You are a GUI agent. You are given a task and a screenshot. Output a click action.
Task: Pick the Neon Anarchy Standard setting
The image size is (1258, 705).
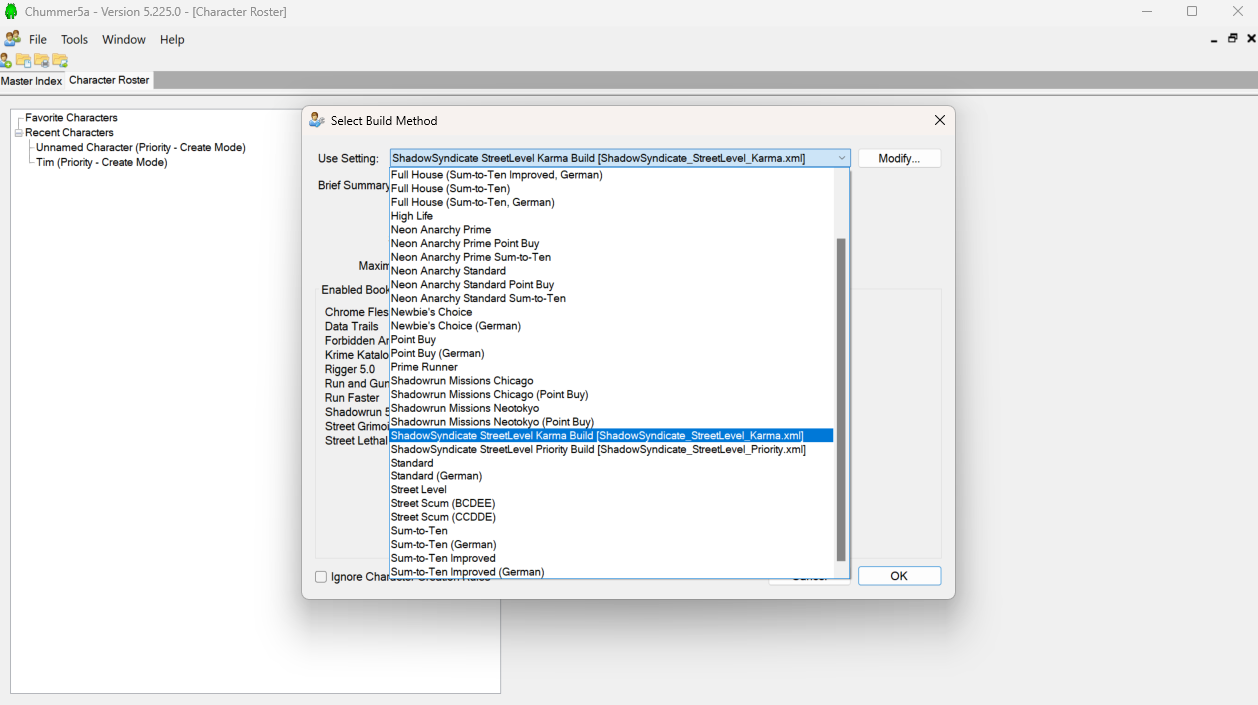tap(611, 271)
